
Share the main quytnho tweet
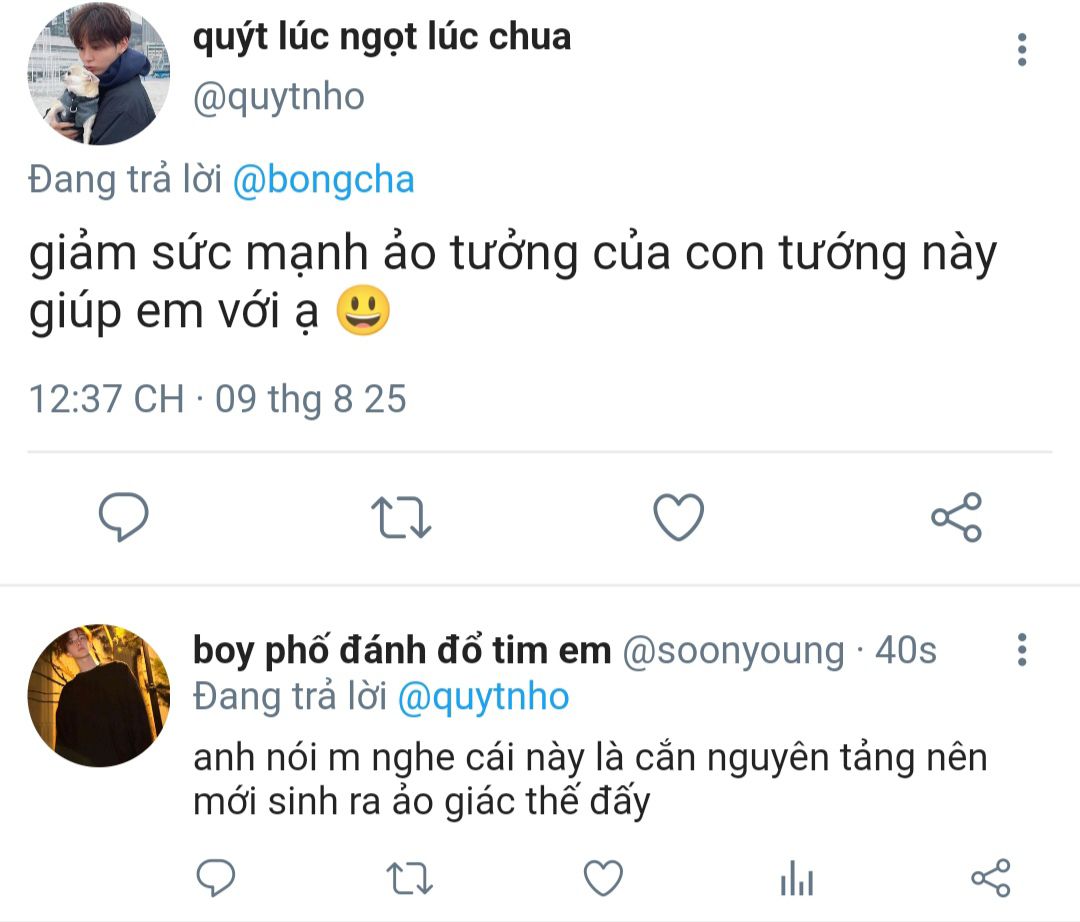pyautogui.click(x=956, y=517)
